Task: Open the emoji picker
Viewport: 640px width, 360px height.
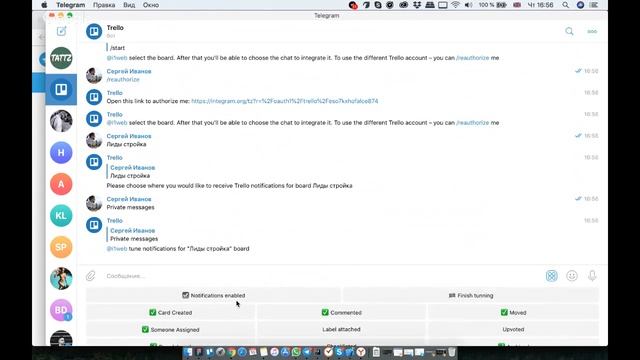Action: (572, 276)
